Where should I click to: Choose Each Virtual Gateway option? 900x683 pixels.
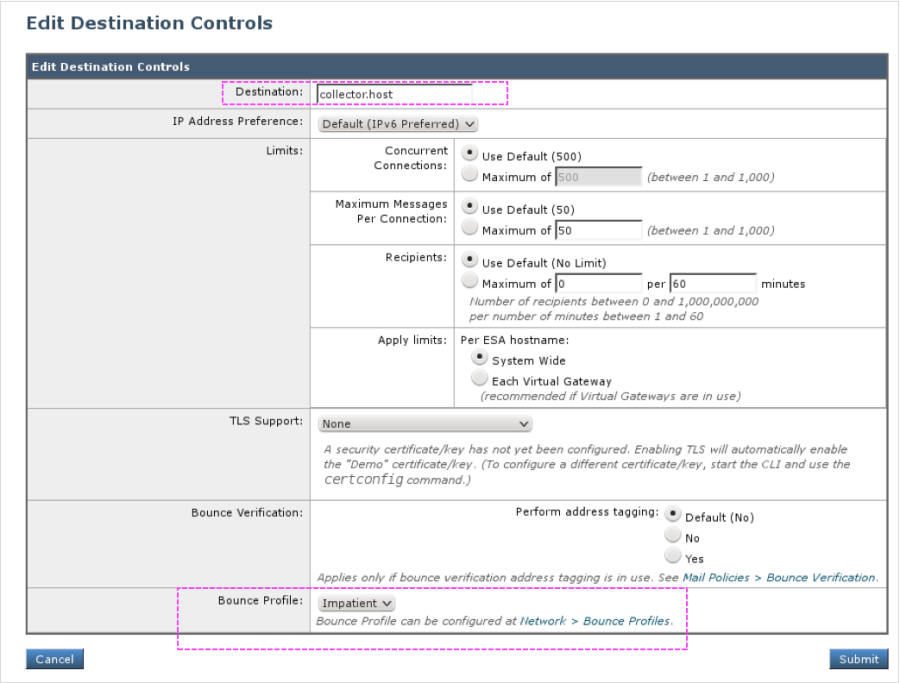(480, 379)
